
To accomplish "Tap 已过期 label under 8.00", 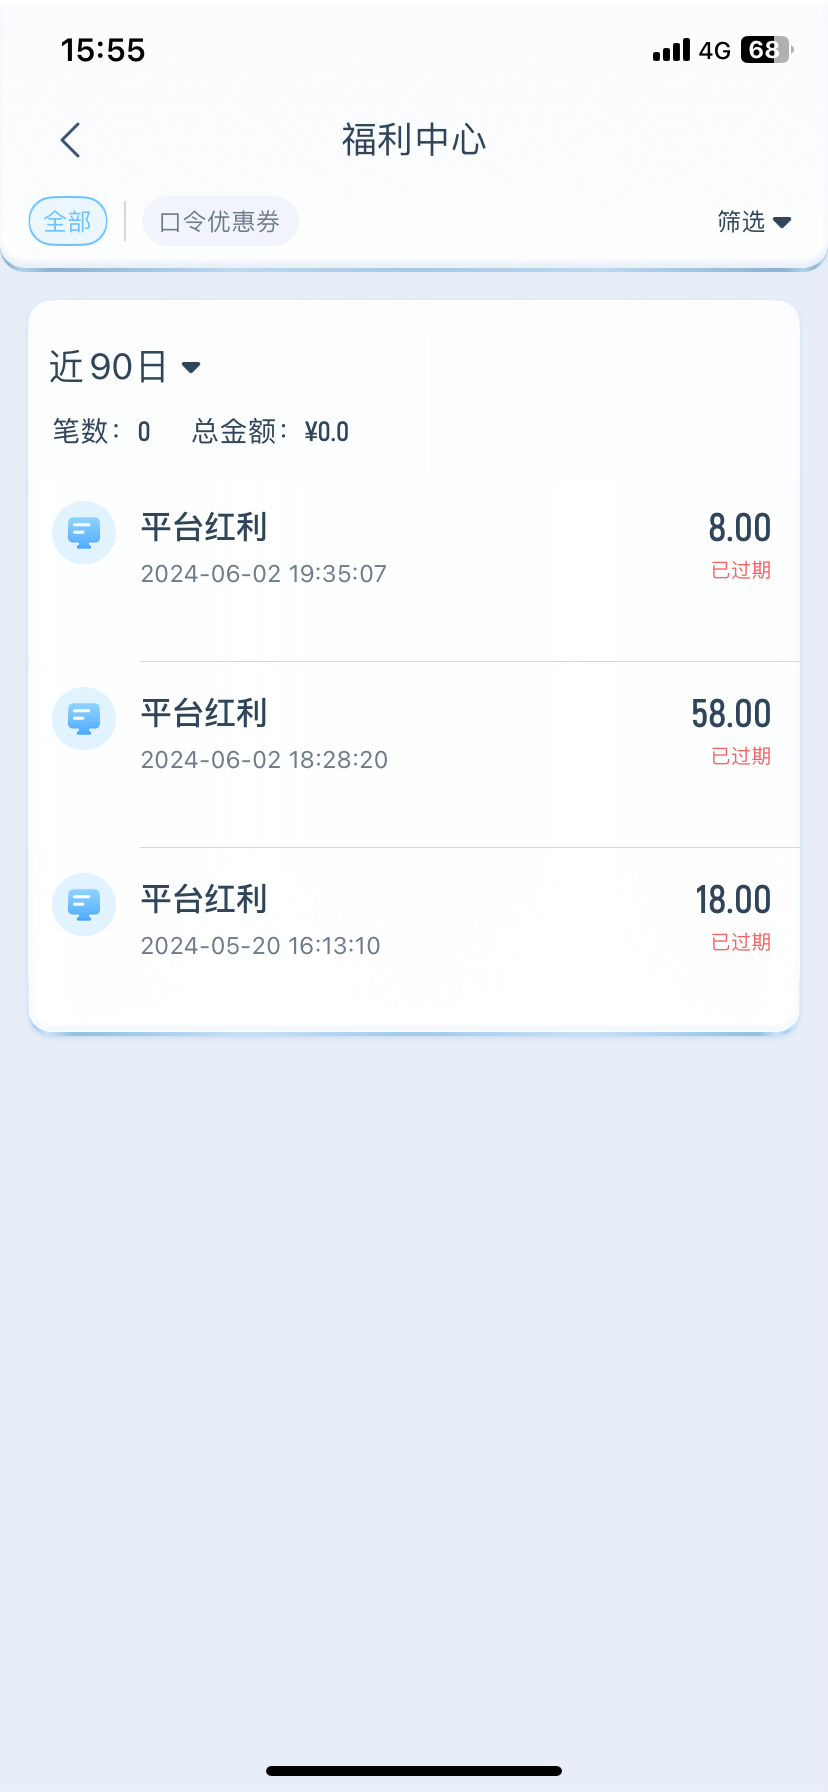I will point(741,570).
